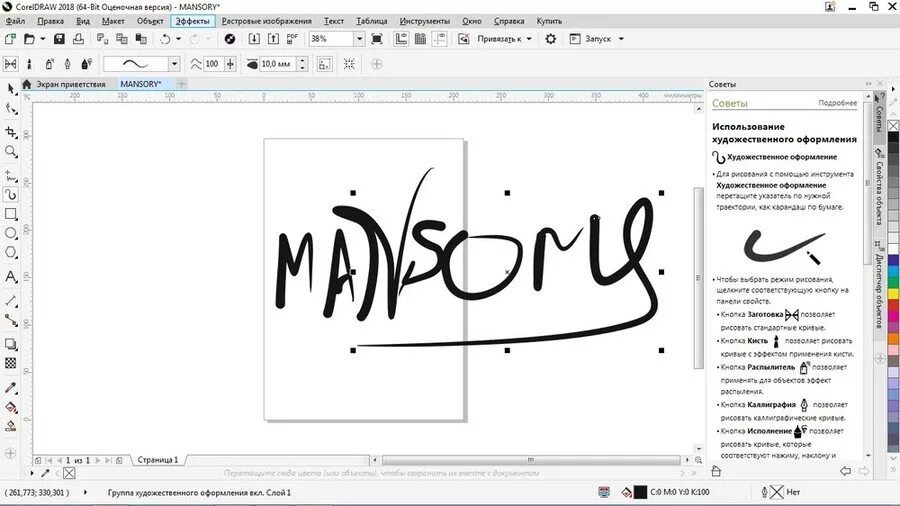Select the Freehand curve tool
Image resolution: width=900 pixels, height=506 pixels.
10,176
